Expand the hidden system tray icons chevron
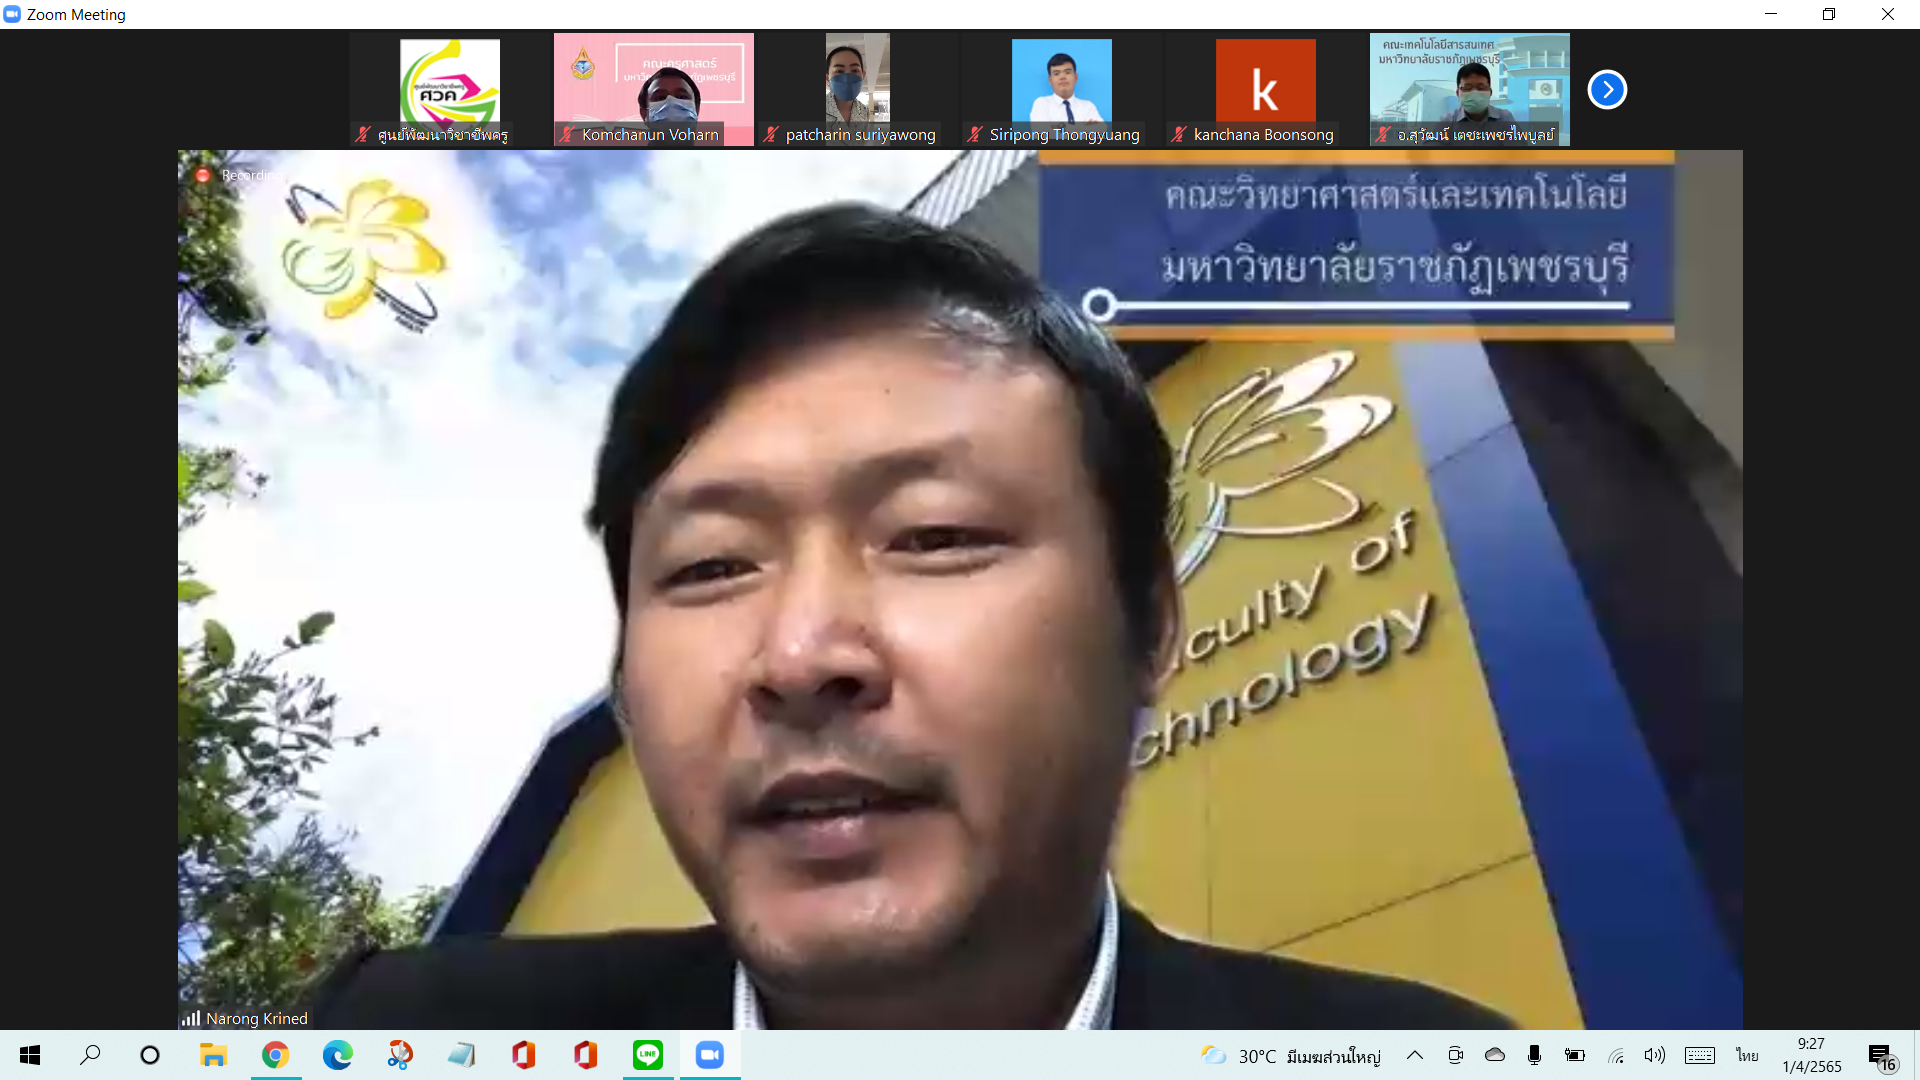The image size is (1920, 1080). [1414, 1055]
